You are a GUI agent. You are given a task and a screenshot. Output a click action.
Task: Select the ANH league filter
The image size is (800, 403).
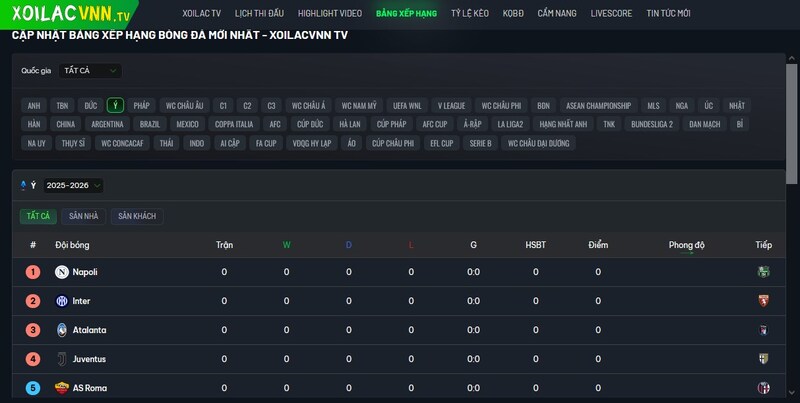34,106
